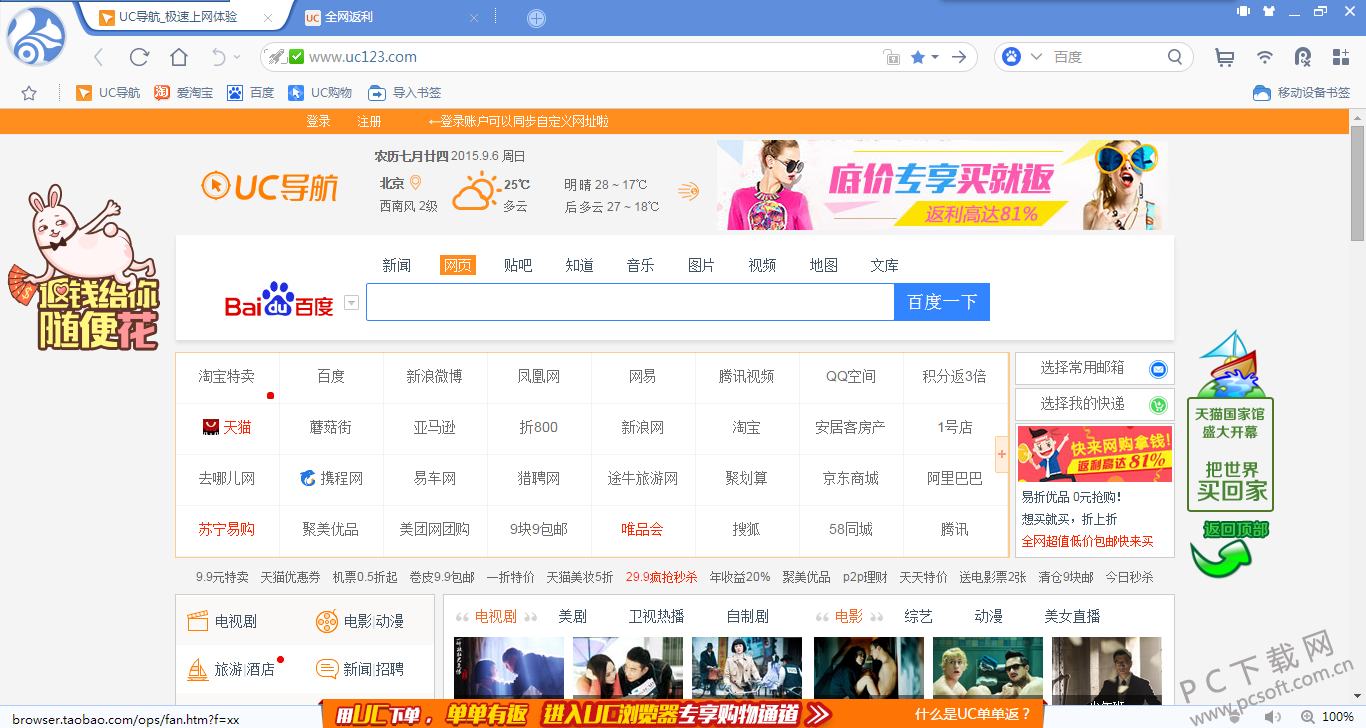This screenshot has height=728, width=1366.
Task: Click the bookmarks star icon in bookmarks bar
Action: [29, 93]
